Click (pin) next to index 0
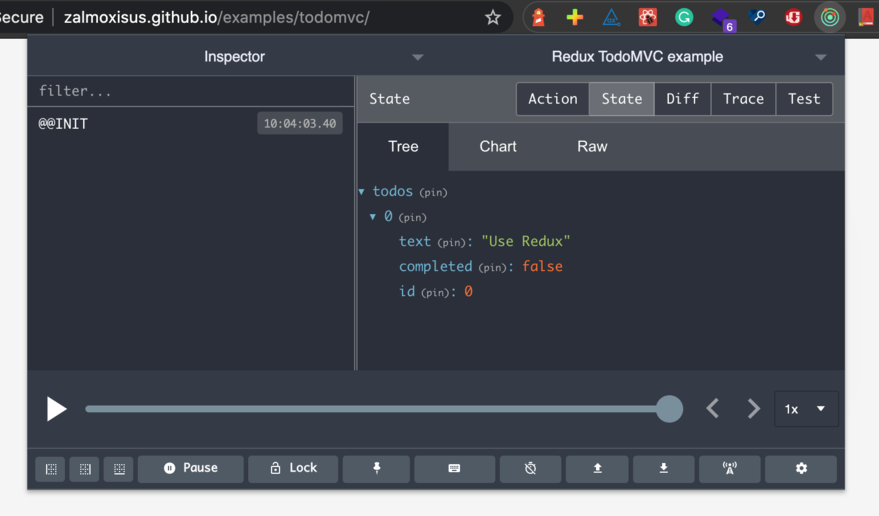 [x=413, y=217]
